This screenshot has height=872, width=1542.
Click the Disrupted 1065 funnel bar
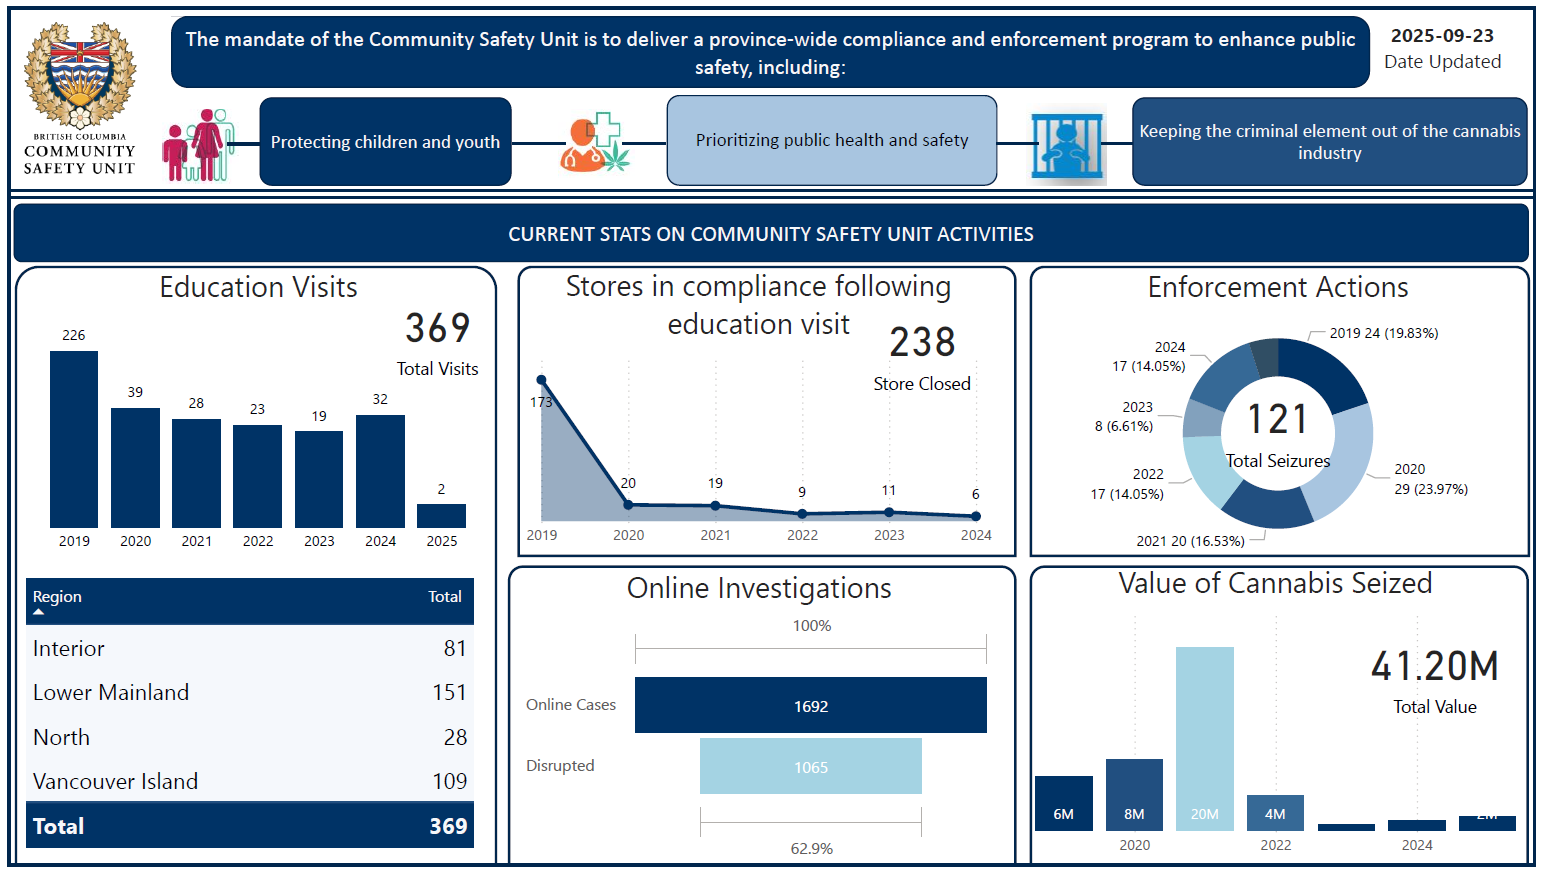coord(810,767)
